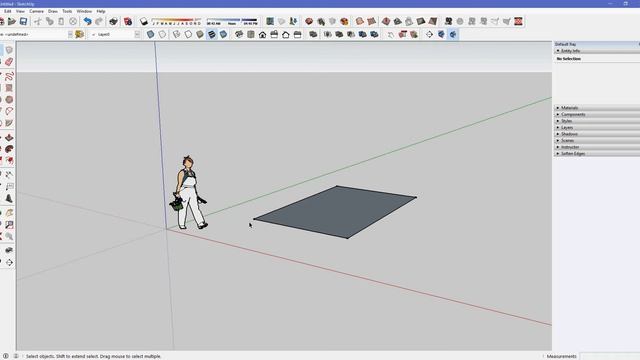
Task: Open the View menu
Action: [20, 11]
